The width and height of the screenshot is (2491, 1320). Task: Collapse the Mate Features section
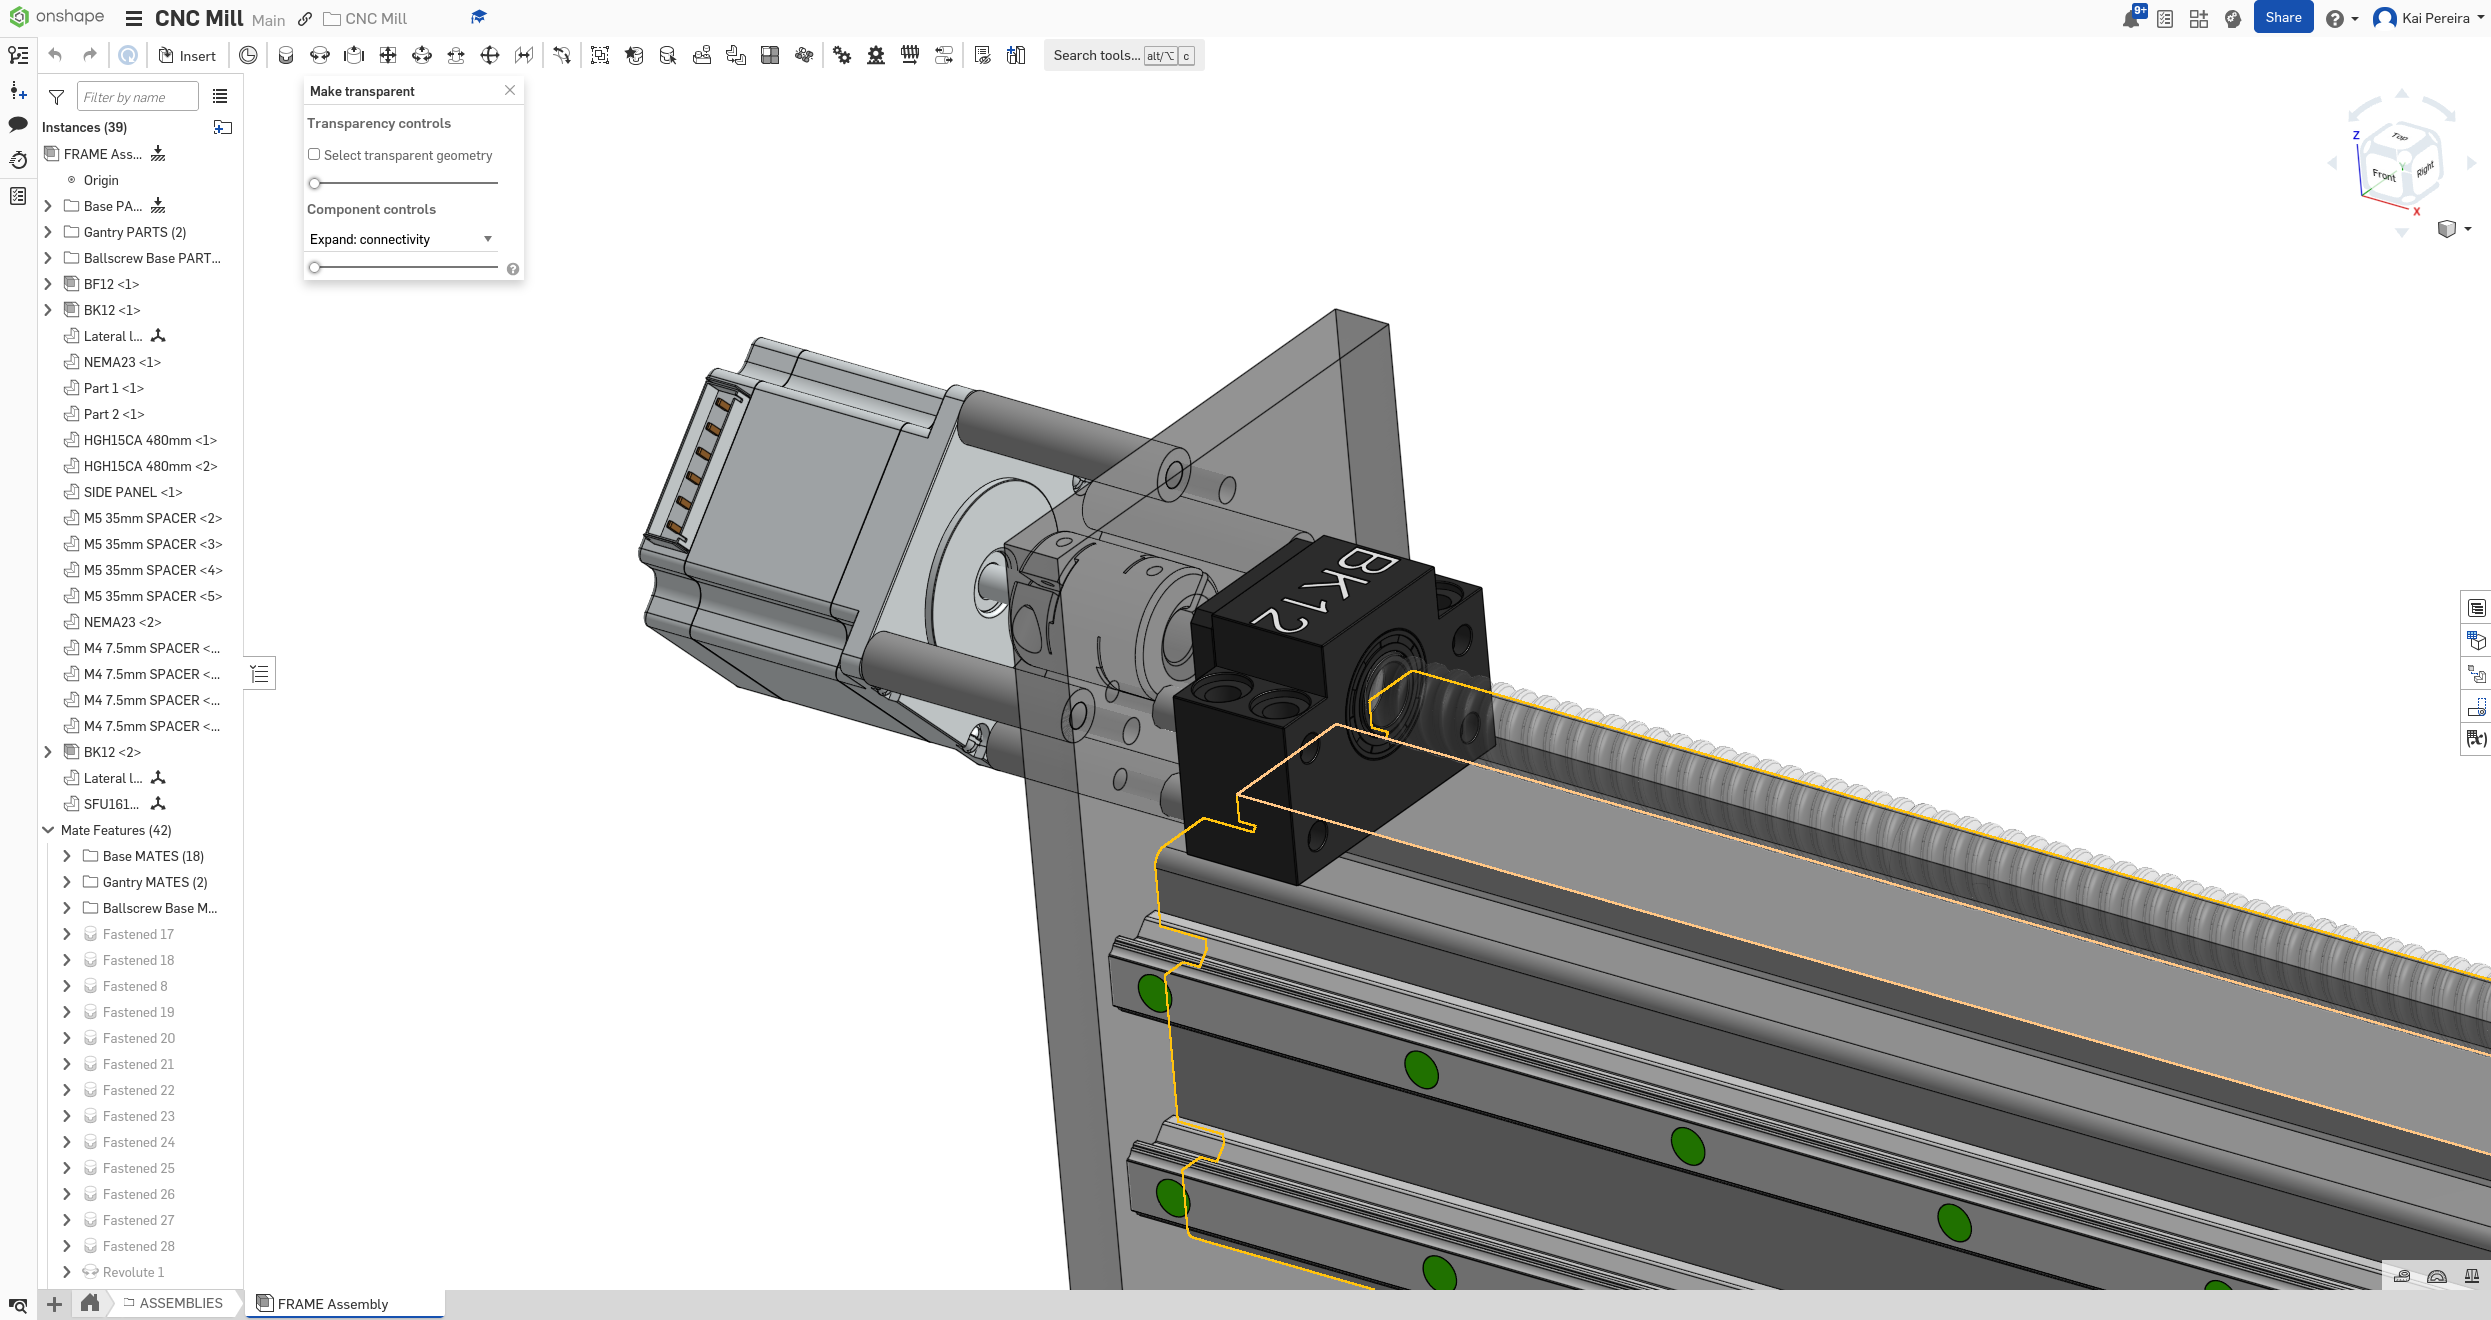pos(48,830)
